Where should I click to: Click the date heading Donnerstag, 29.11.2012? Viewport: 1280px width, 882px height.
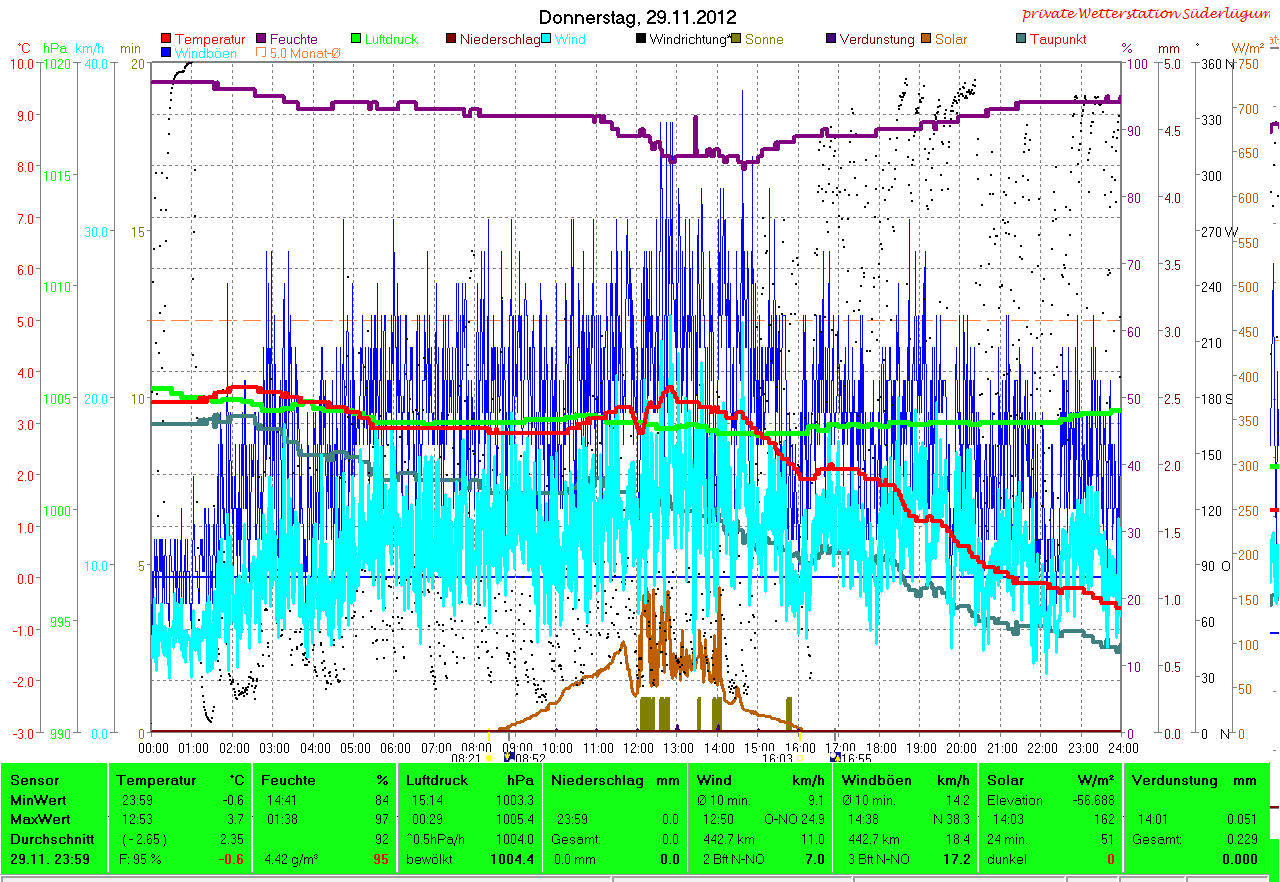[638, 17]
